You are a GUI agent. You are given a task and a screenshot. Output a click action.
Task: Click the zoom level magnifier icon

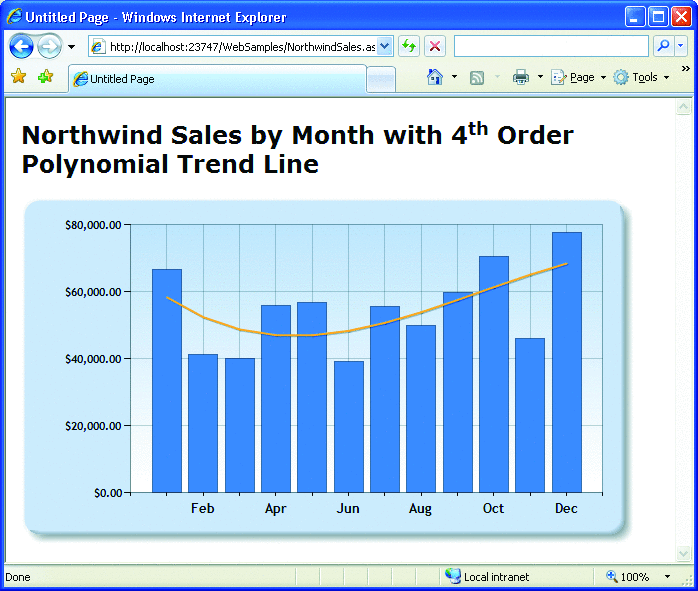coord(612,576)
